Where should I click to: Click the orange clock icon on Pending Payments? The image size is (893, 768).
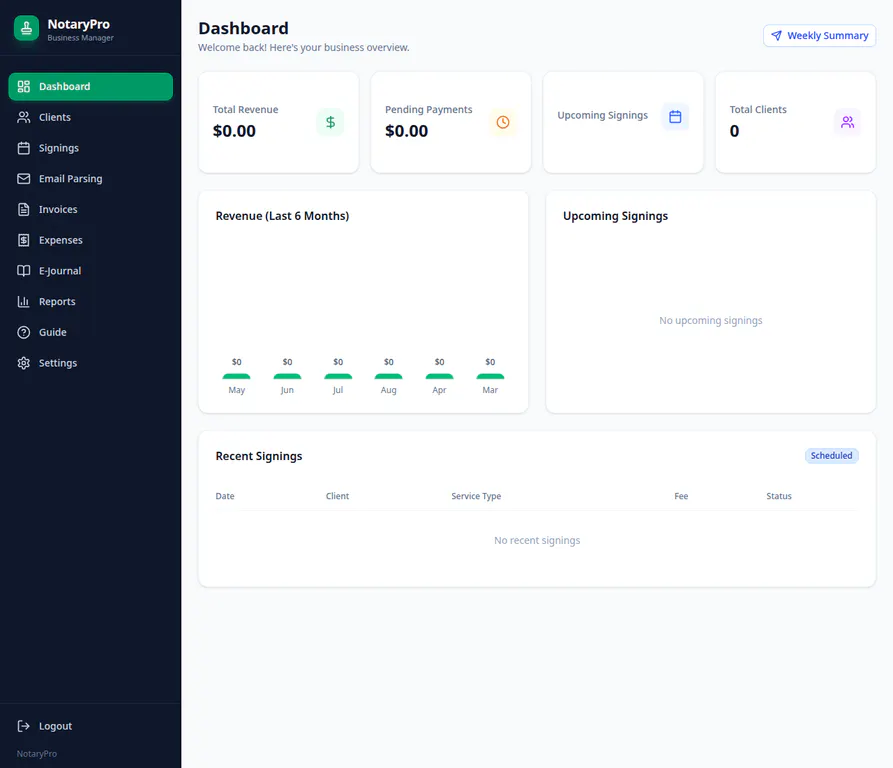tap(503, 122)
